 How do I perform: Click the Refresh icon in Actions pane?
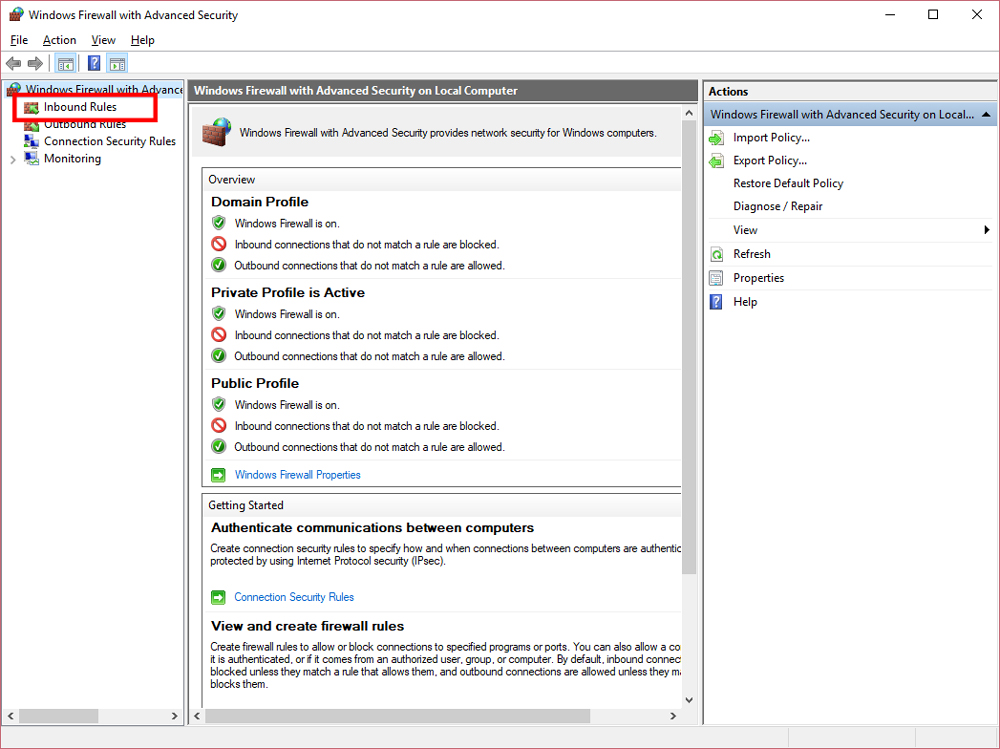tap(716, 254)
